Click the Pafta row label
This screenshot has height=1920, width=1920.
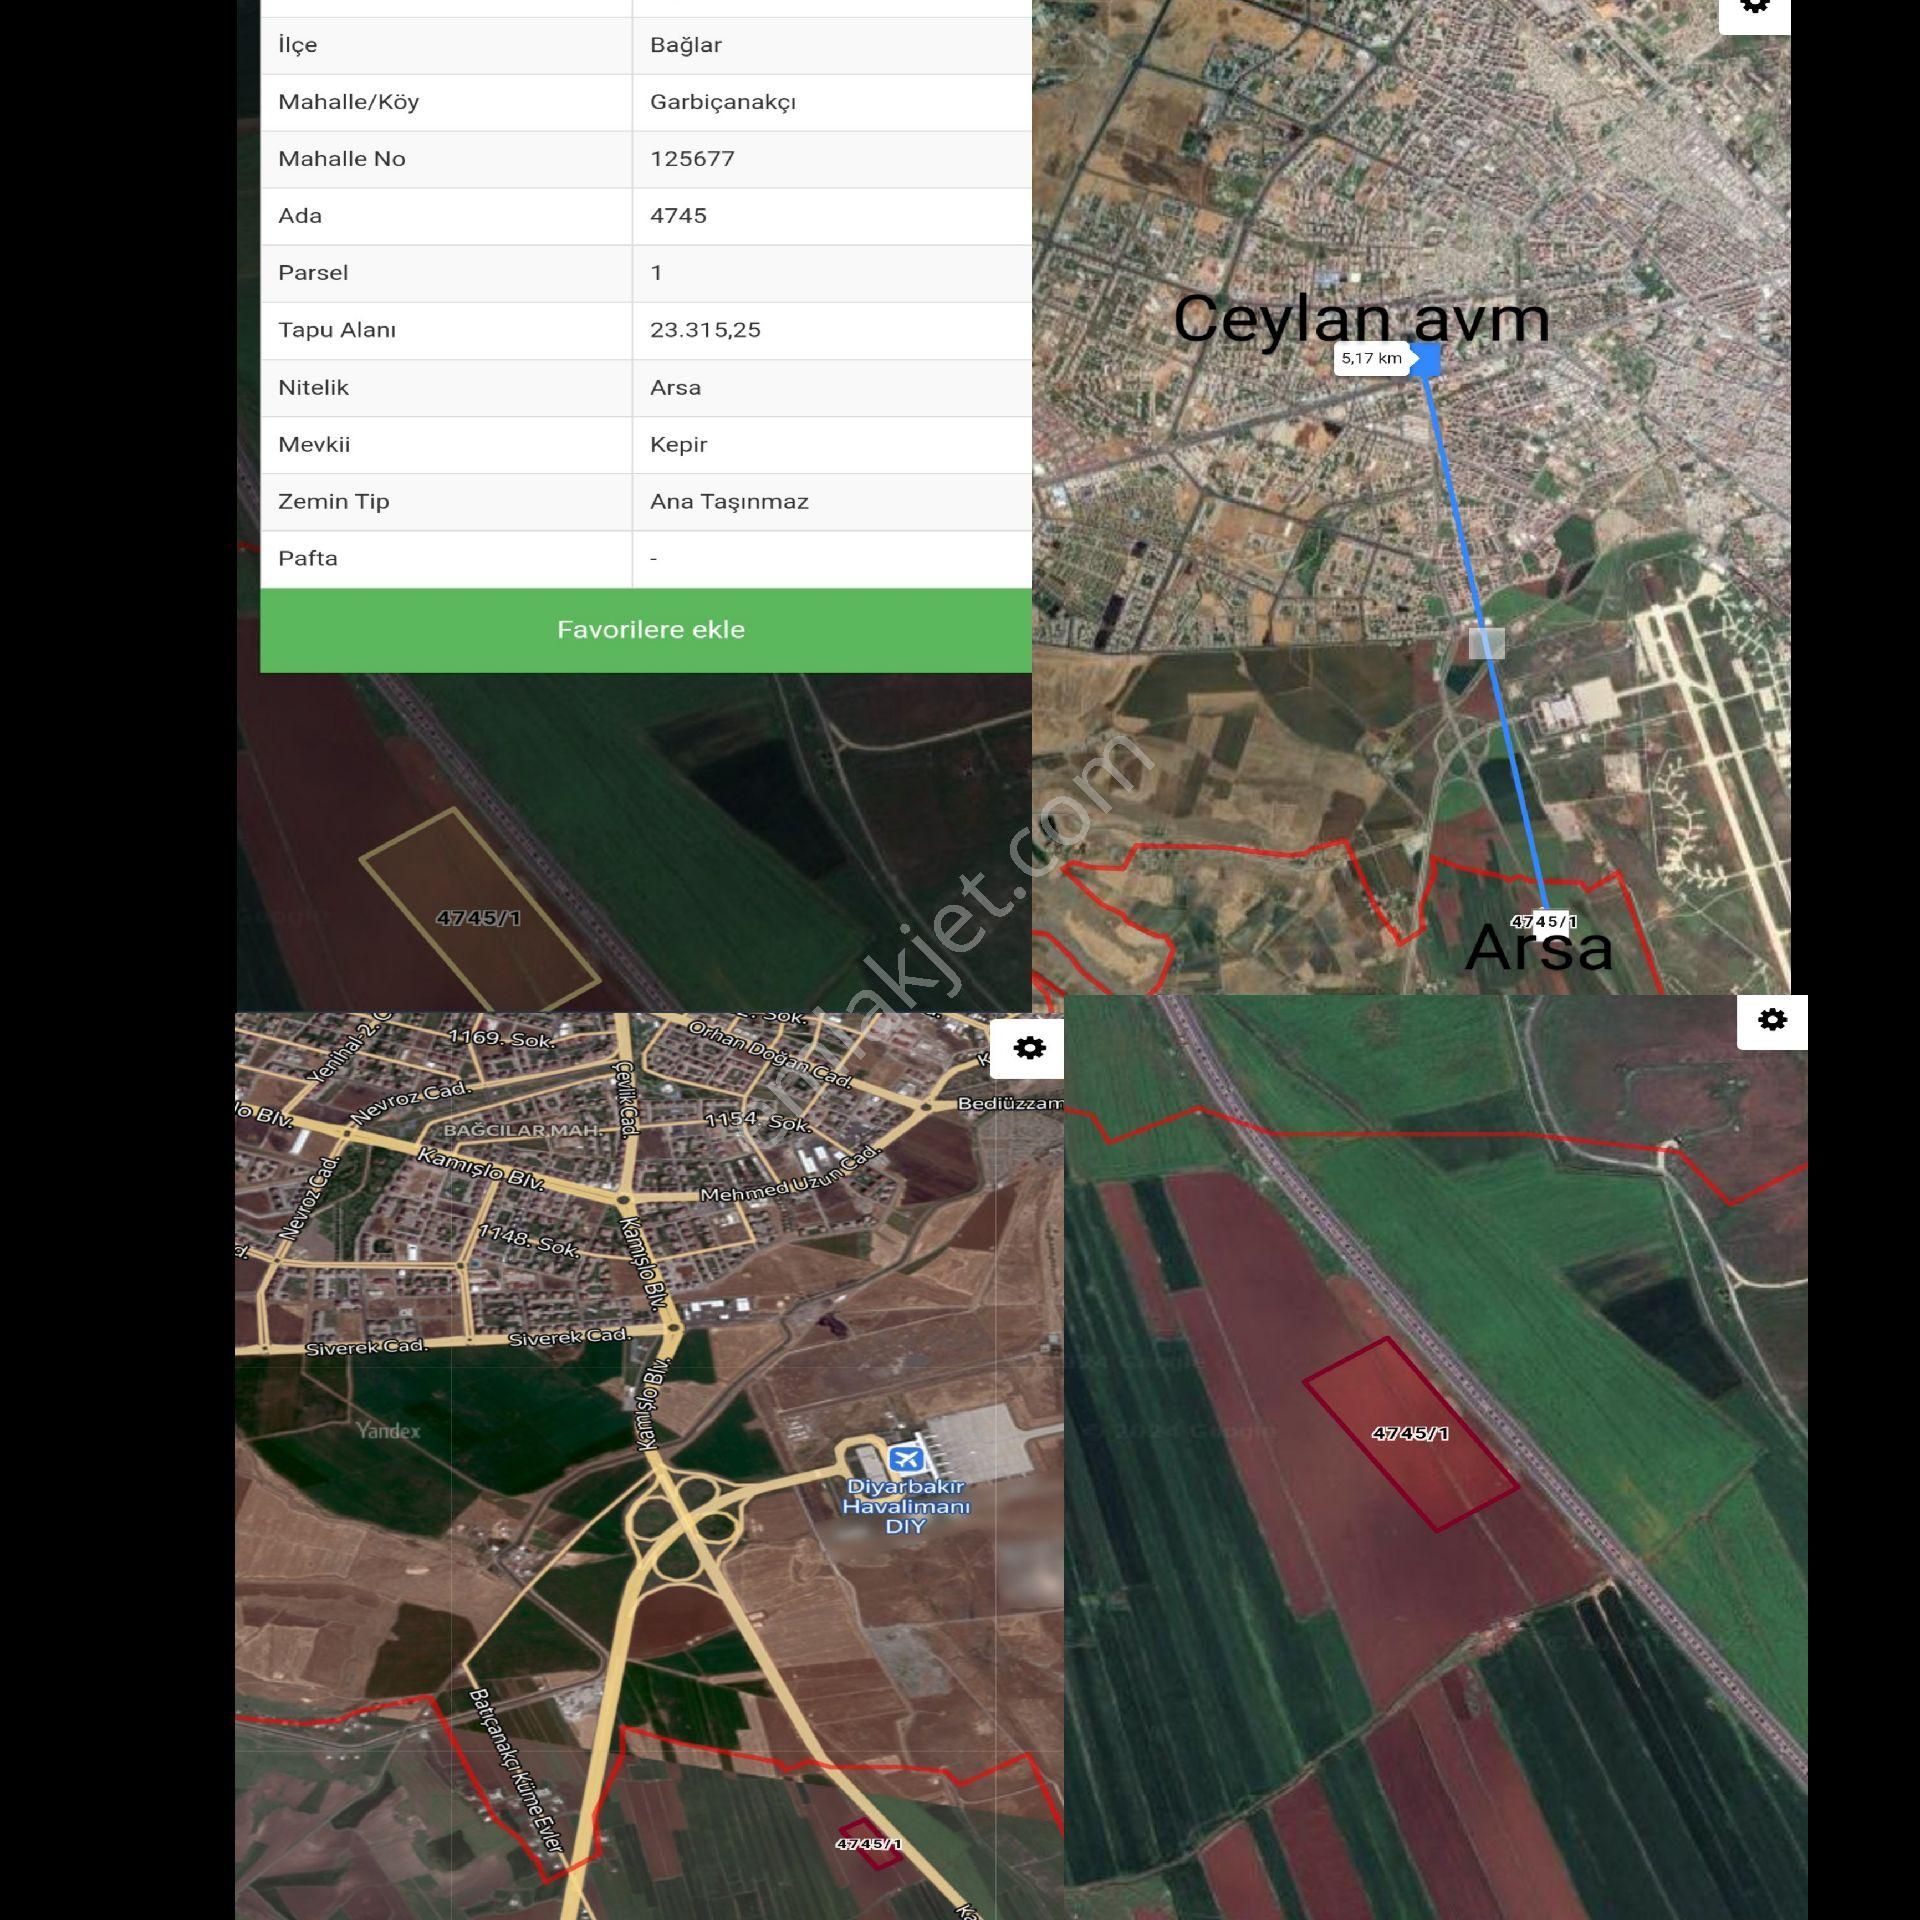tap(308, 559)
